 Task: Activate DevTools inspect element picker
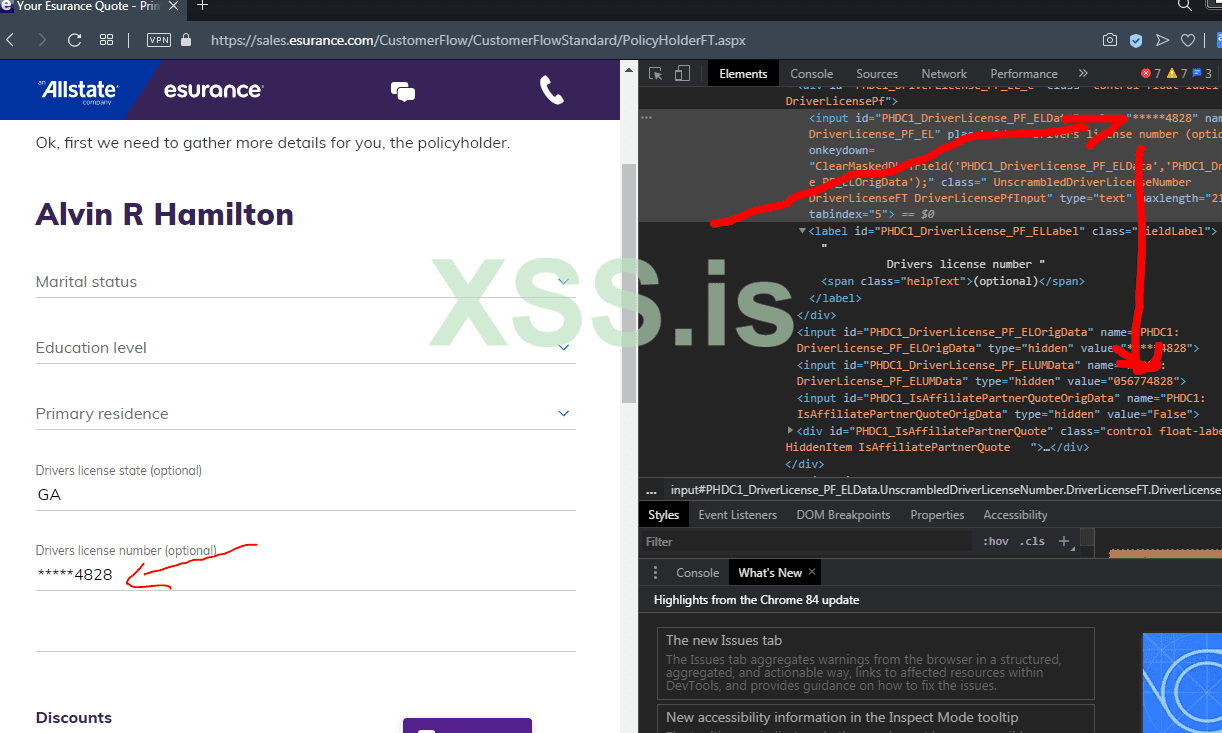click(x=656, y=74)
